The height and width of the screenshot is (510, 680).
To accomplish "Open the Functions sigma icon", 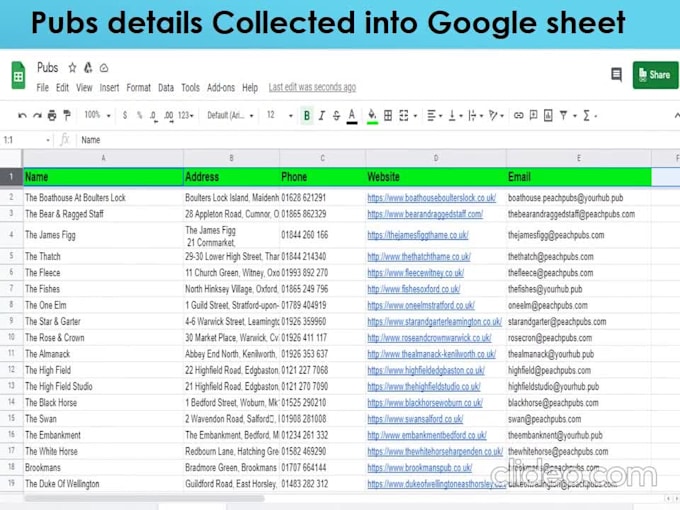I will pos(587,115).
